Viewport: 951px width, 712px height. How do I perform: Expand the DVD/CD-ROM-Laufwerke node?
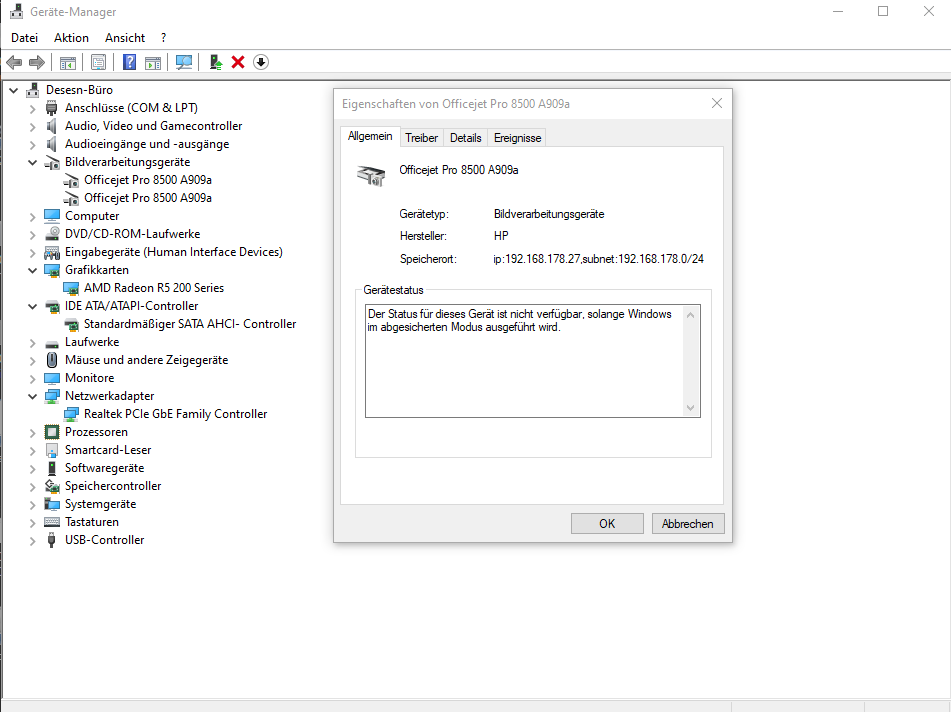[33, 234]
